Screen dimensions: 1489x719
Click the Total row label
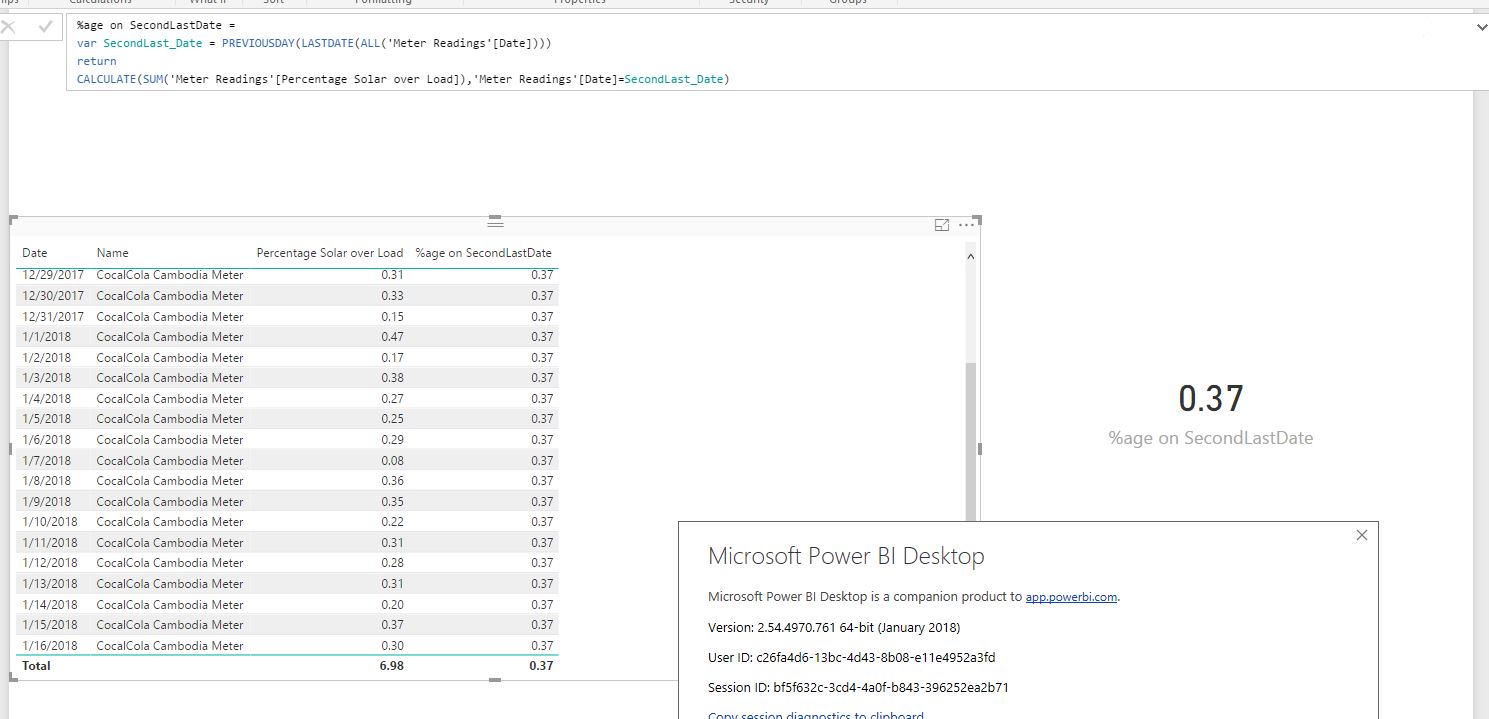[x=36, y=666]
